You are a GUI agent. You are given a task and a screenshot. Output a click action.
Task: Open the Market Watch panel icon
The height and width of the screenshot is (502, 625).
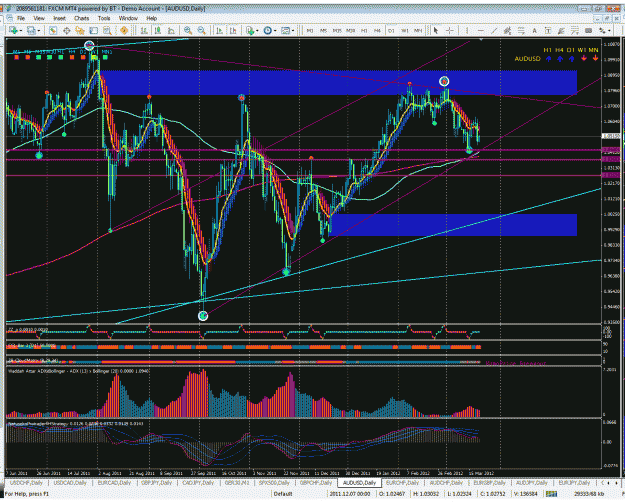click(52, 30)
